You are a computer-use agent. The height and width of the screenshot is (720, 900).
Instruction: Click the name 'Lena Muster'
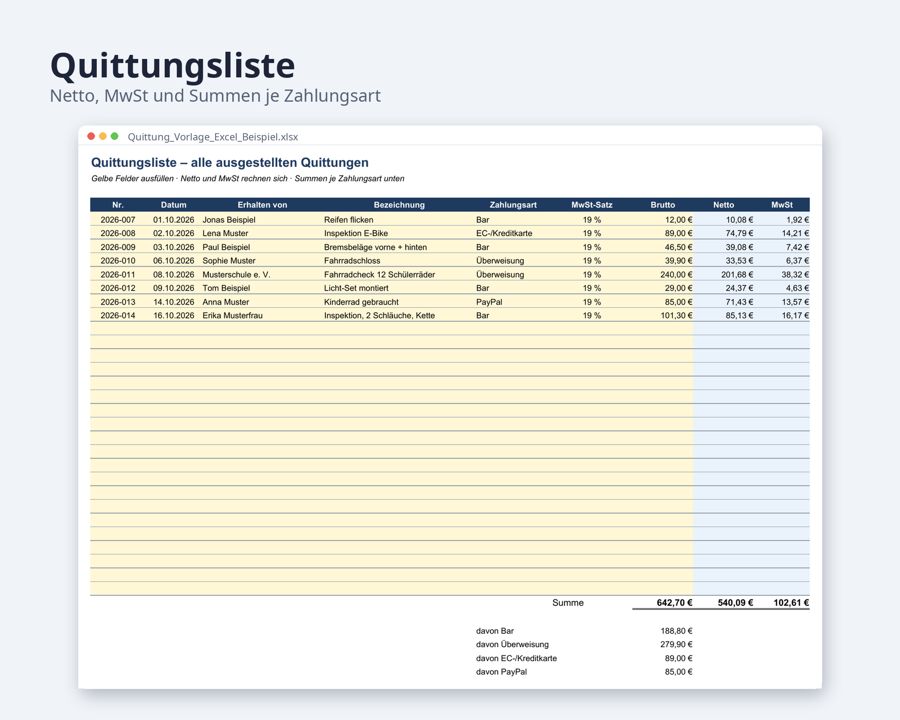pyautogui.click(x=225, y=234)
